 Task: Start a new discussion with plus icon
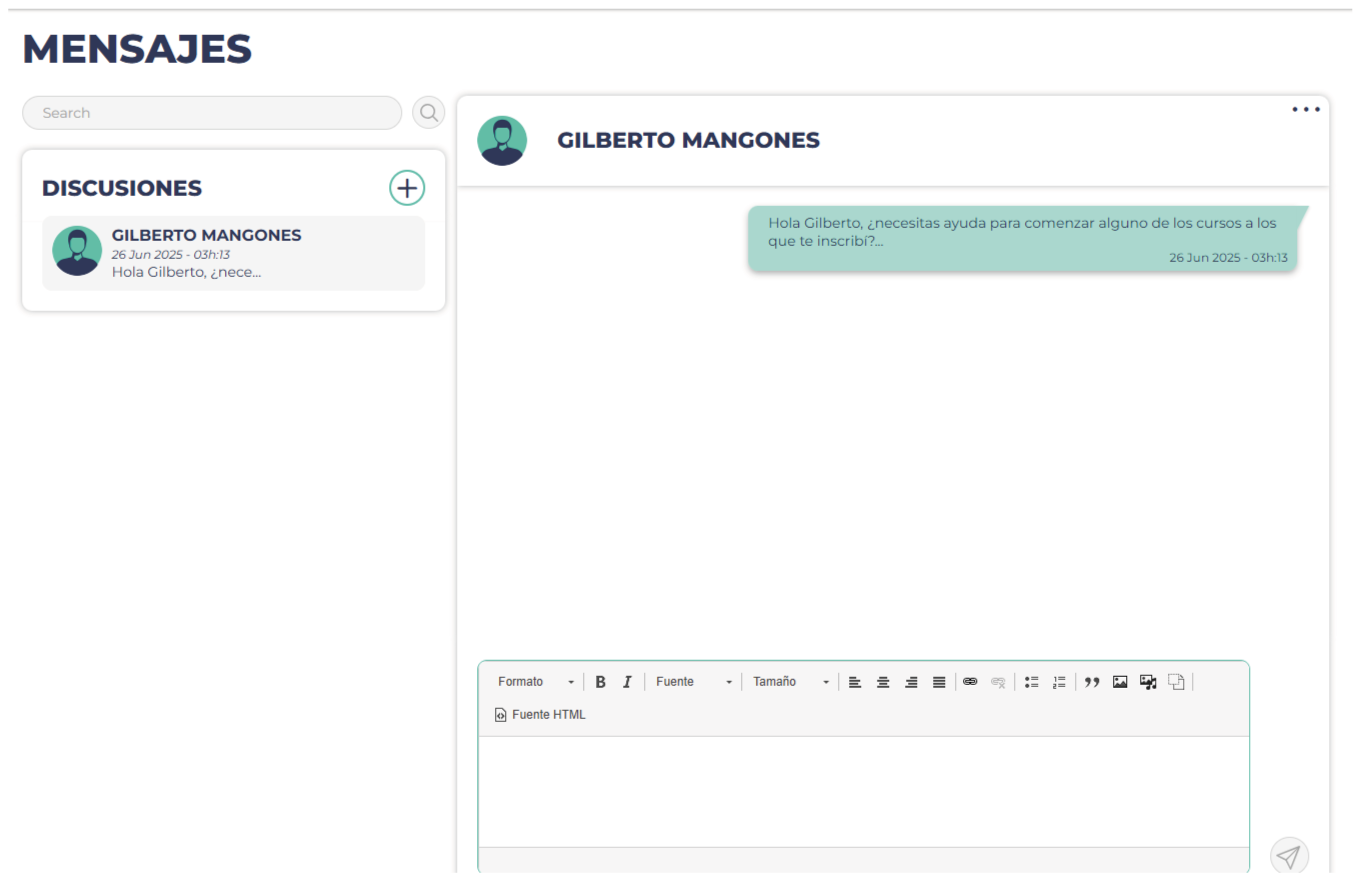tap(407, 188)
